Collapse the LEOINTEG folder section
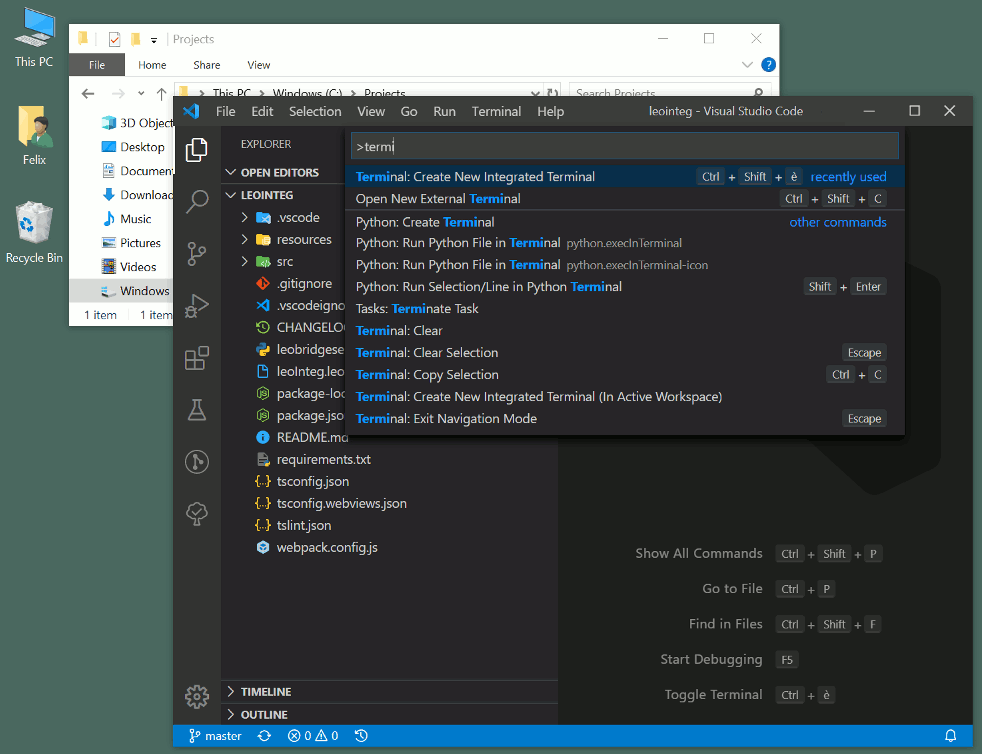 (x=230, y=195)
